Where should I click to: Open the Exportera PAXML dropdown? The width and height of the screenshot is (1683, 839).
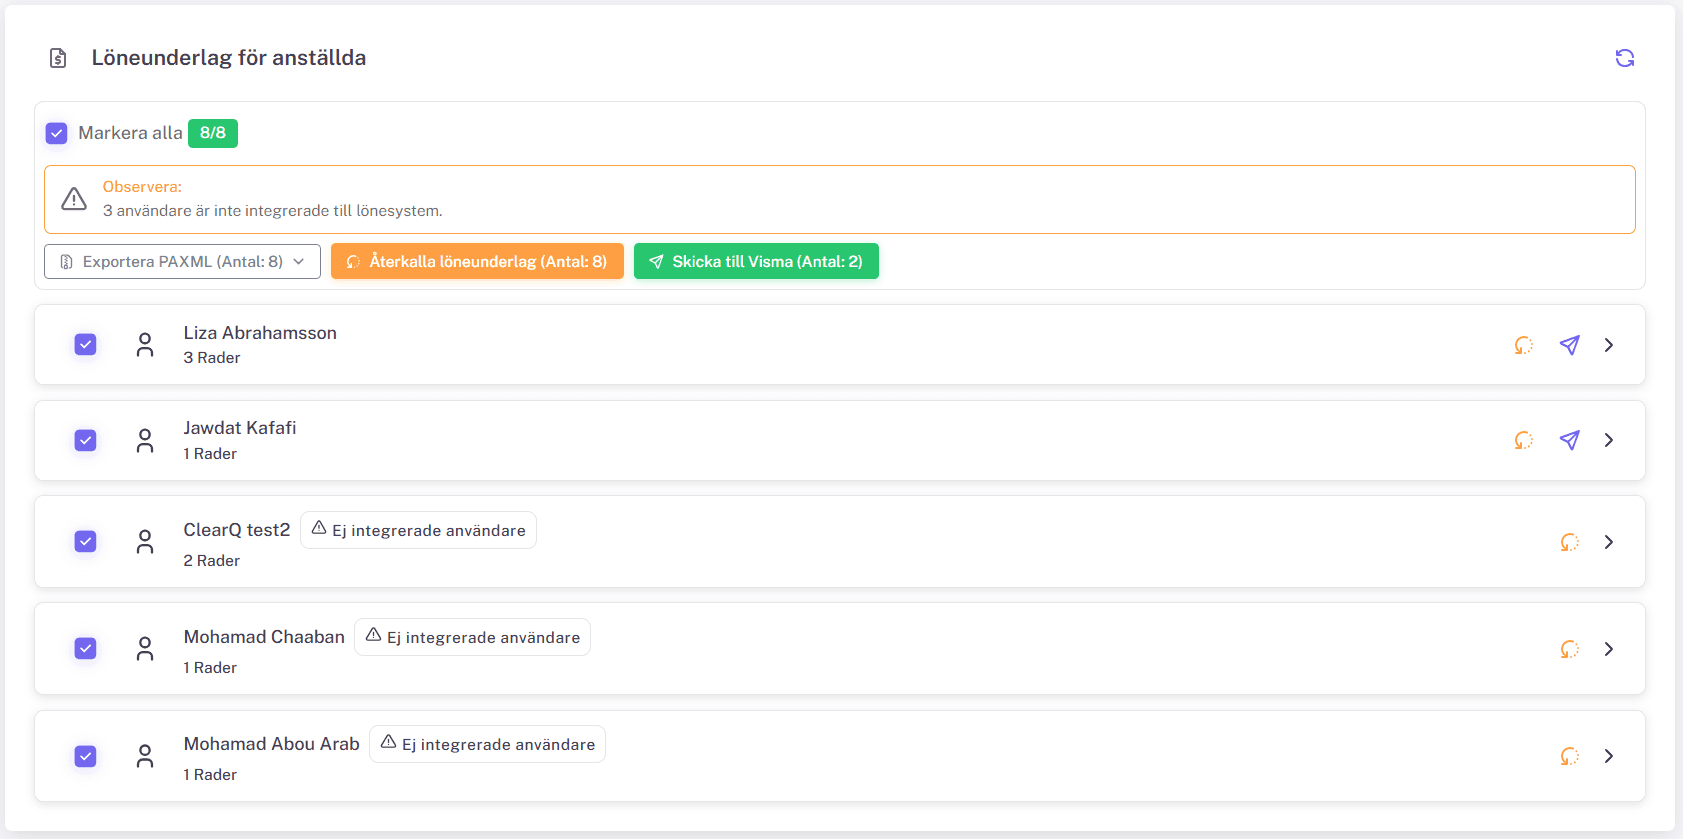(x=182, y=261)
